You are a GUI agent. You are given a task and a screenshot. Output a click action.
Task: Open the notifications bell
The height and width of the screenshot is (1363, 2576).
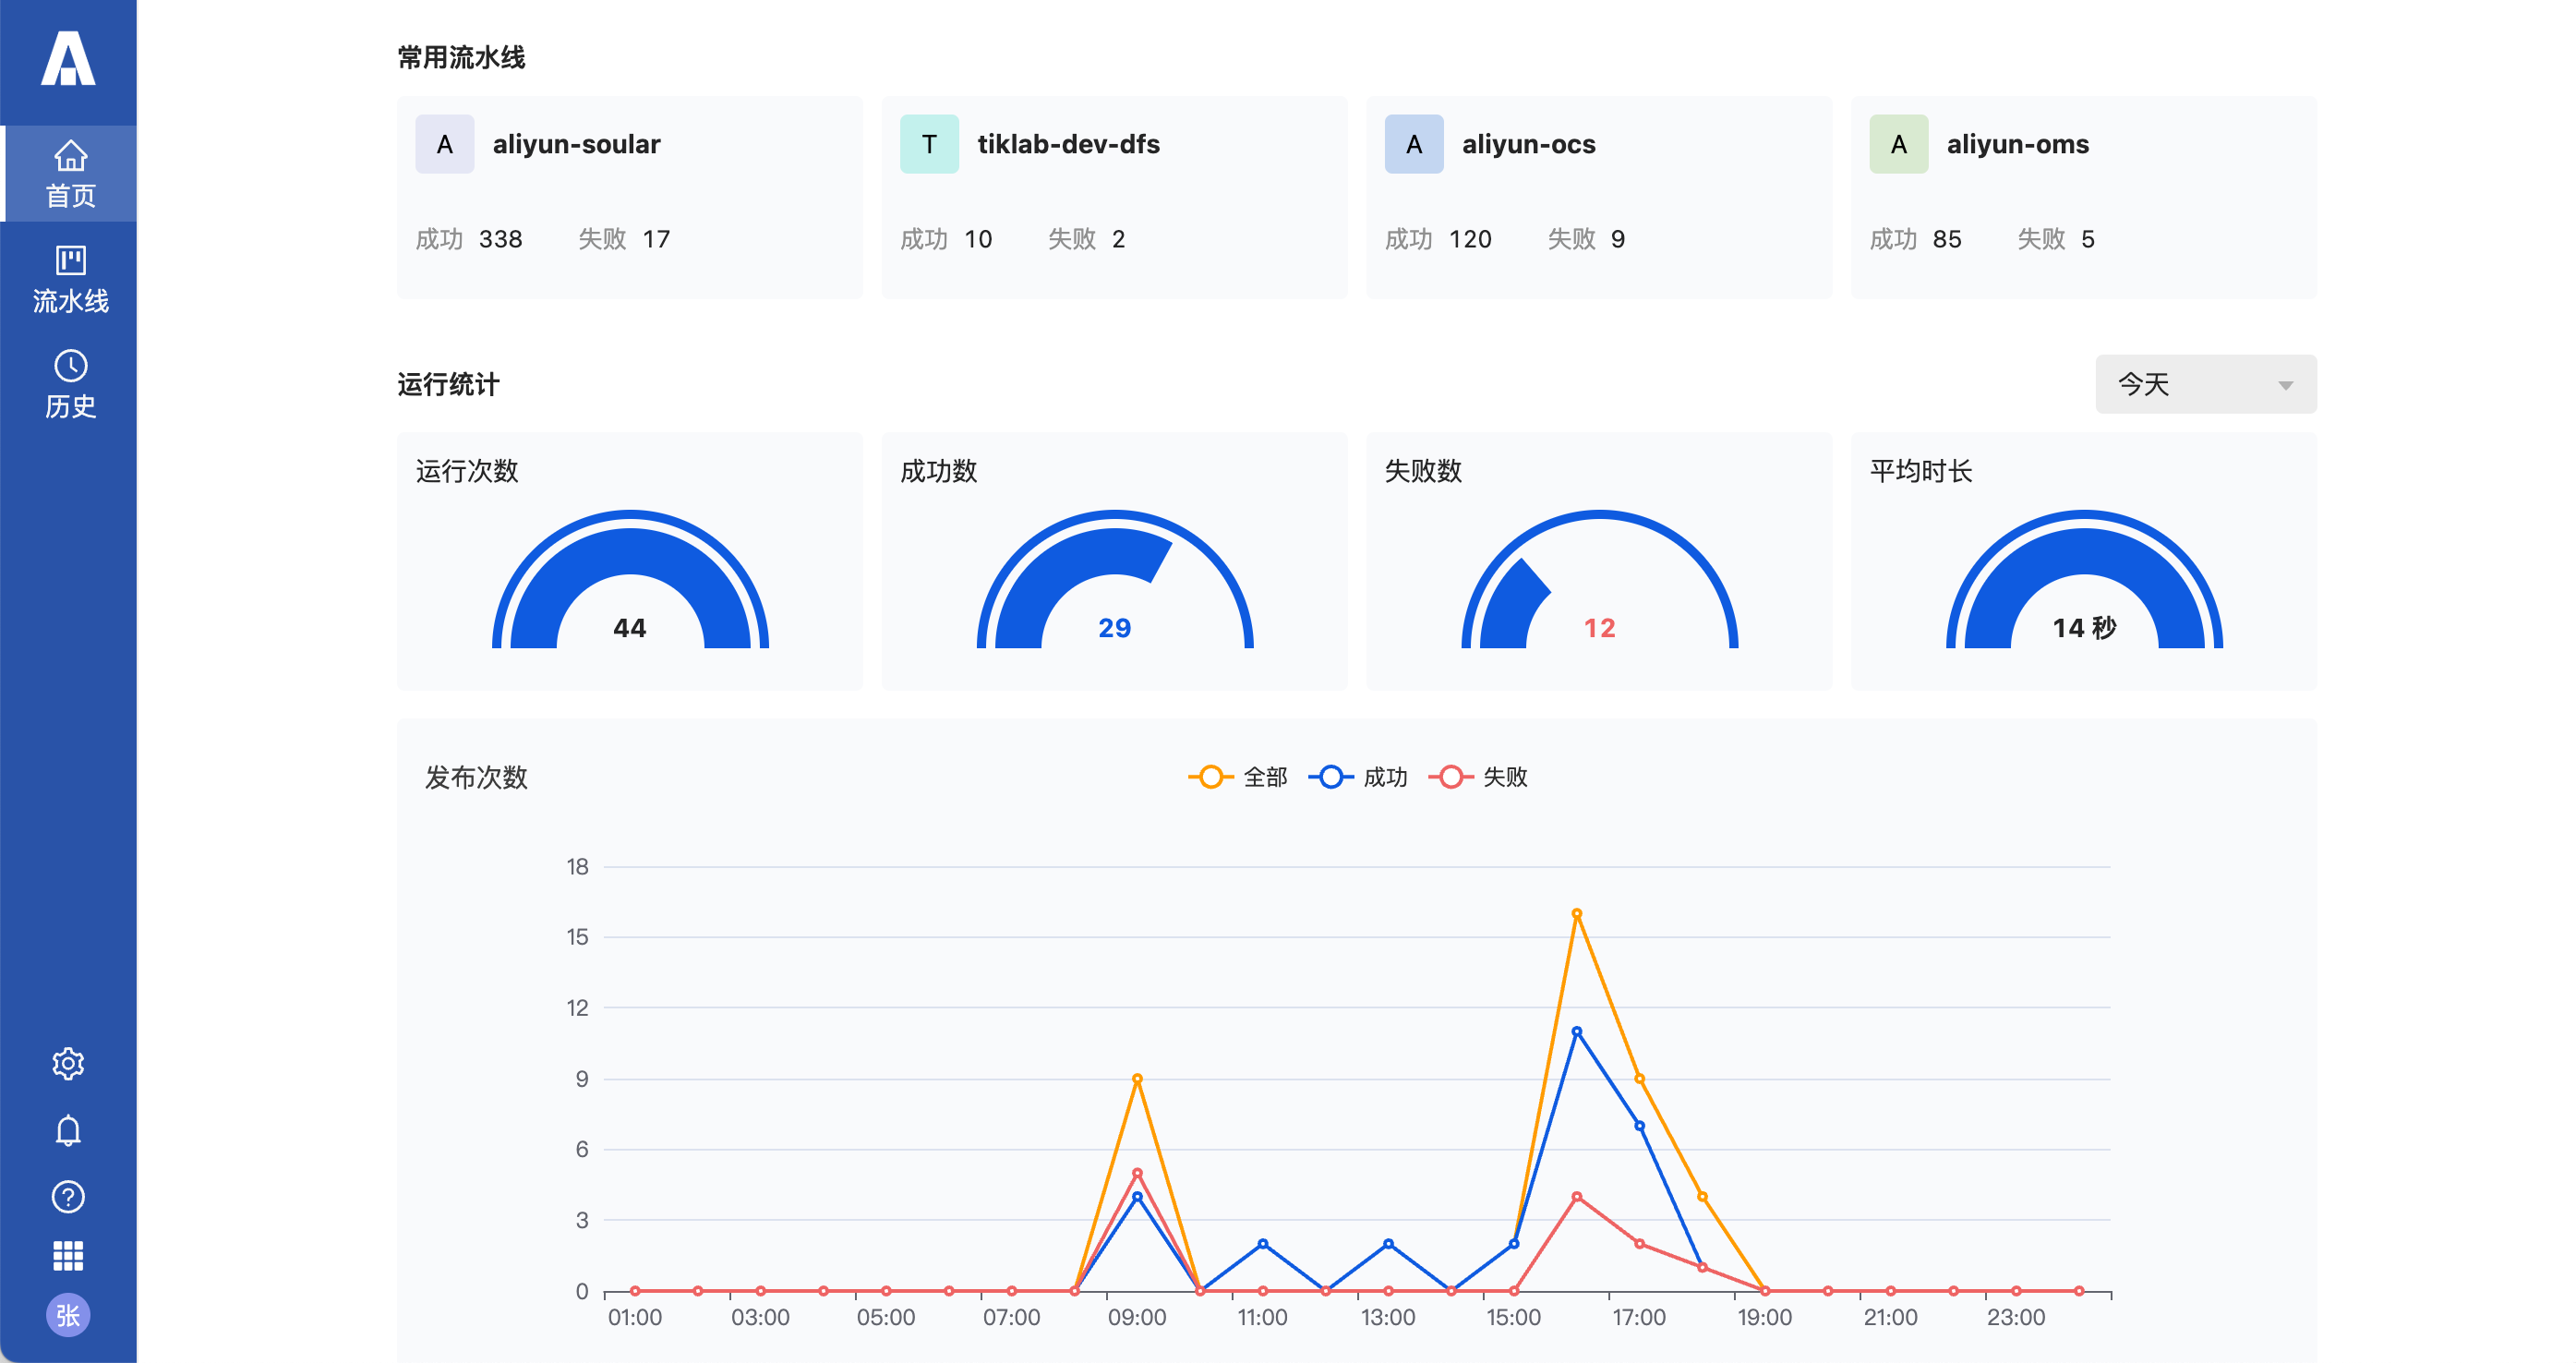[x=68, y=1130]
